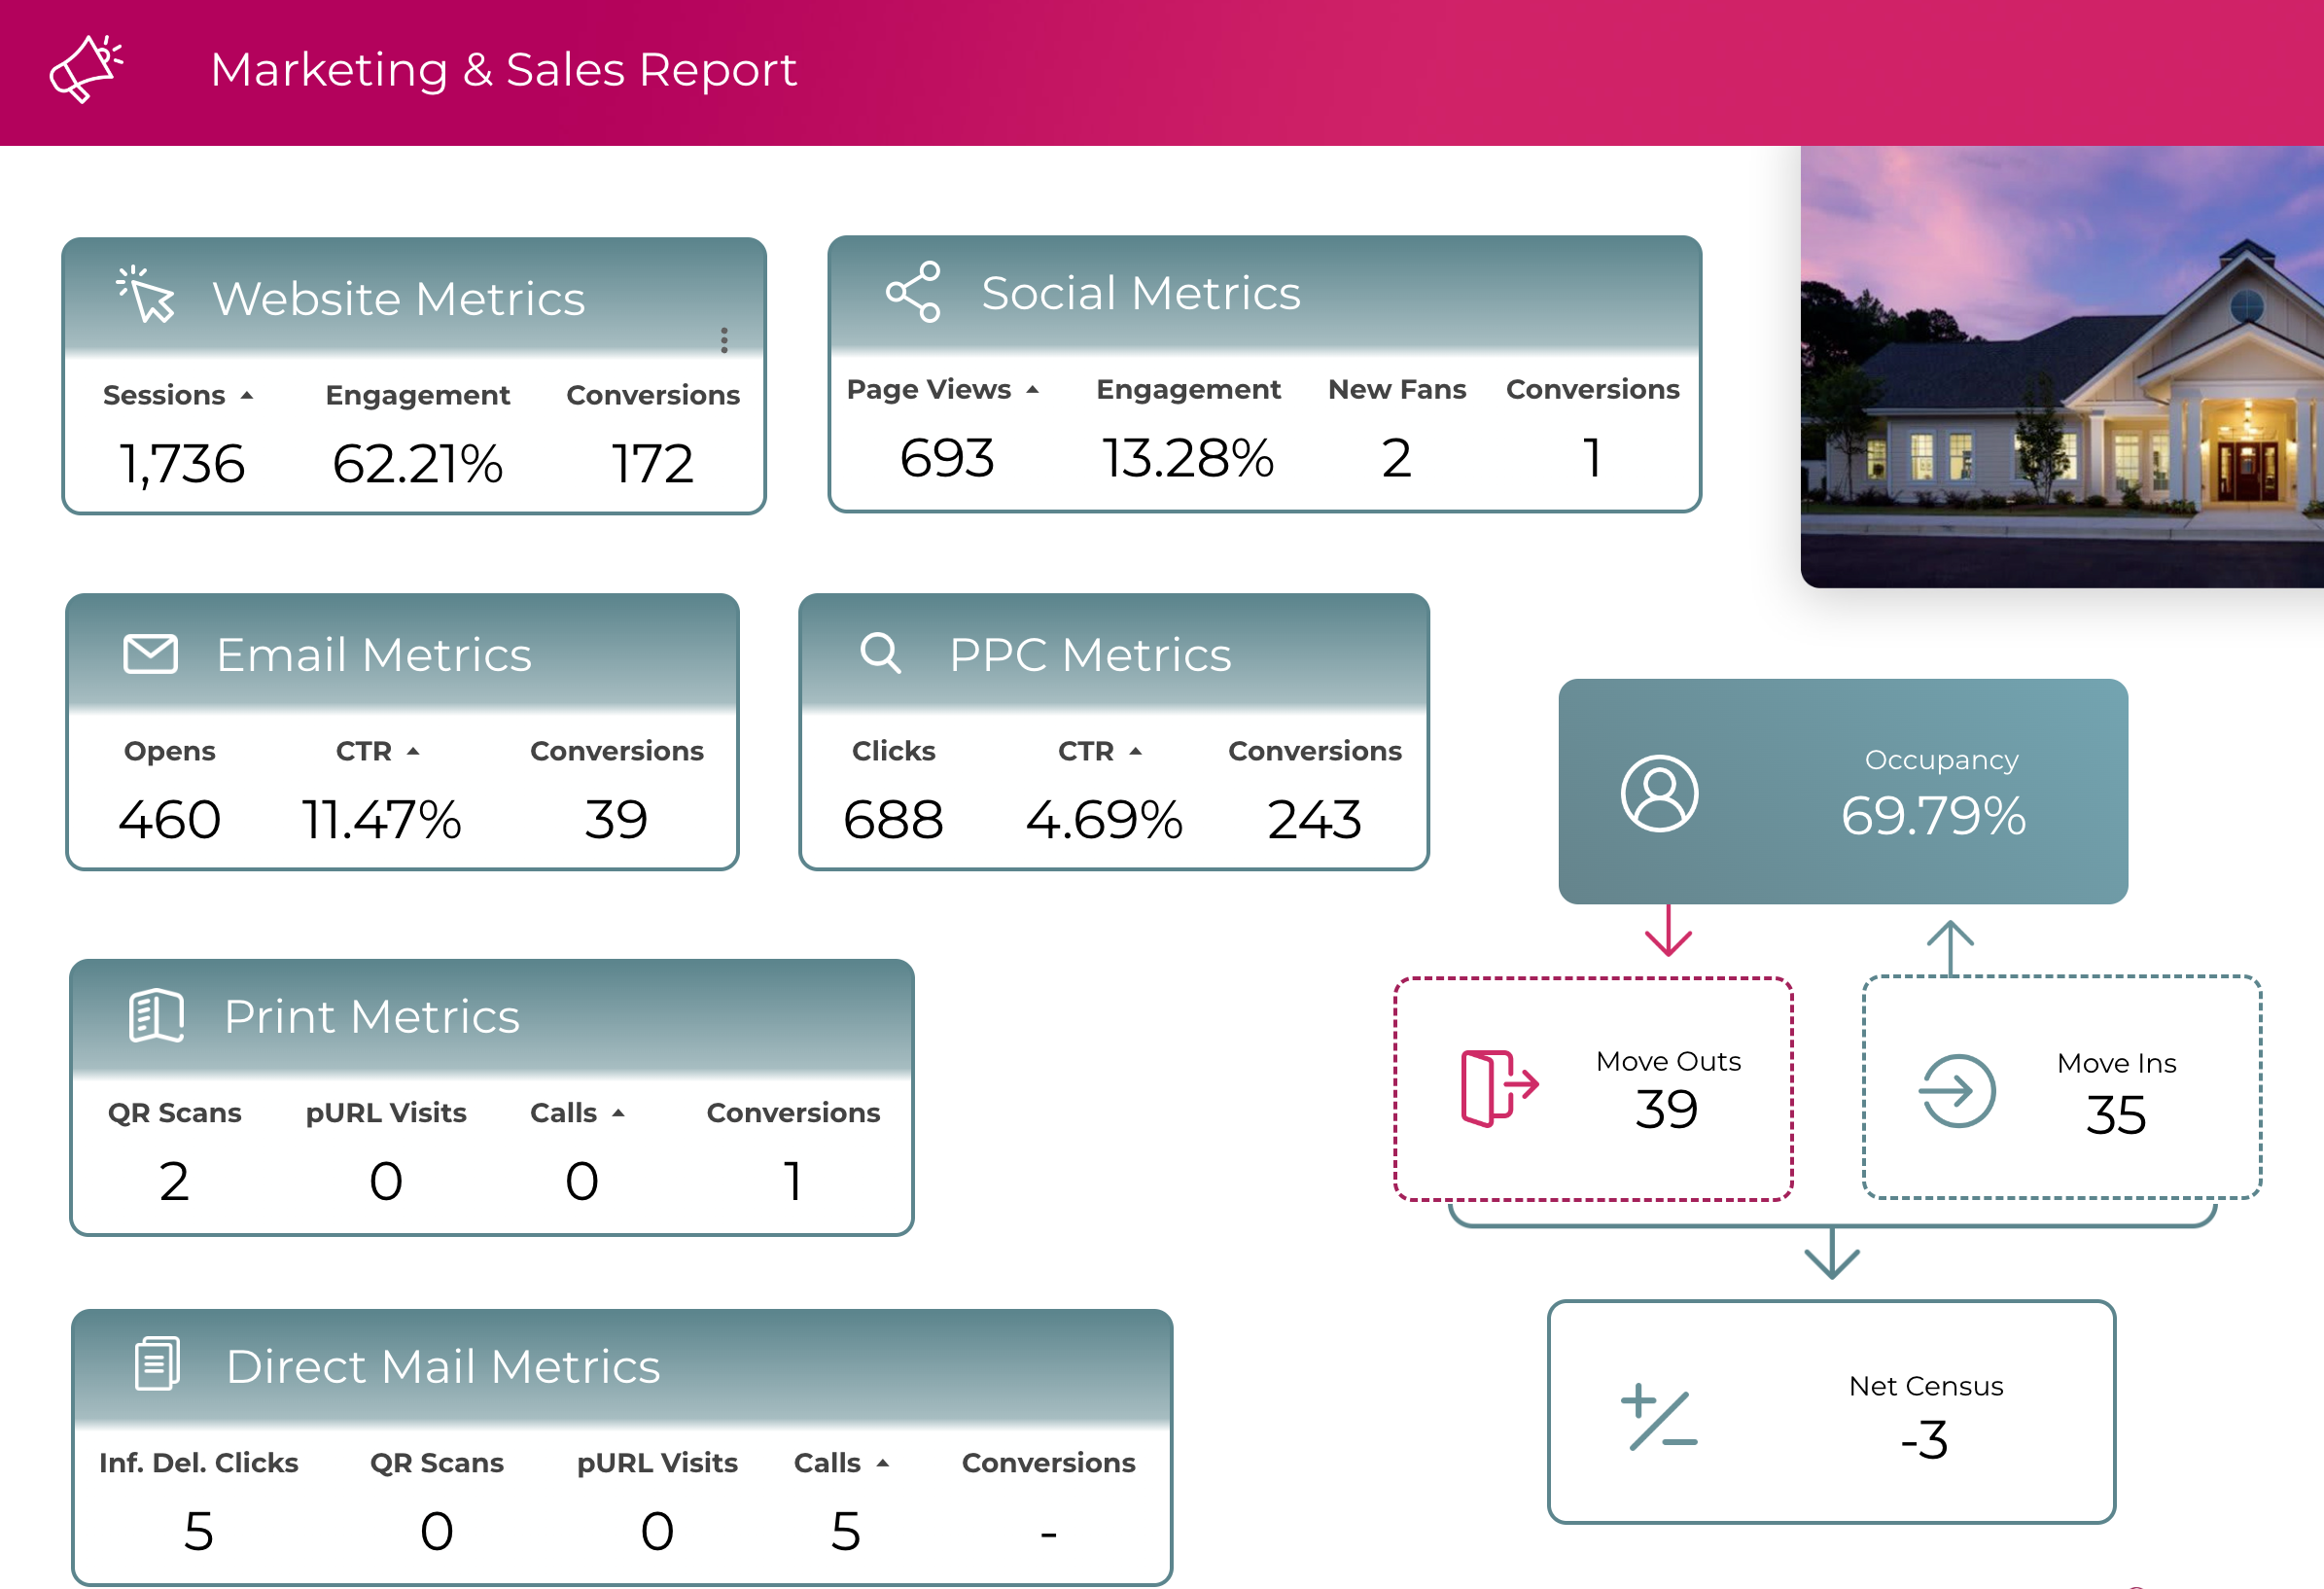Toggle the Calls sort arrow in Print Metrics
Viewport: 2324px width, 1589px height.
tap(620, 1111)
